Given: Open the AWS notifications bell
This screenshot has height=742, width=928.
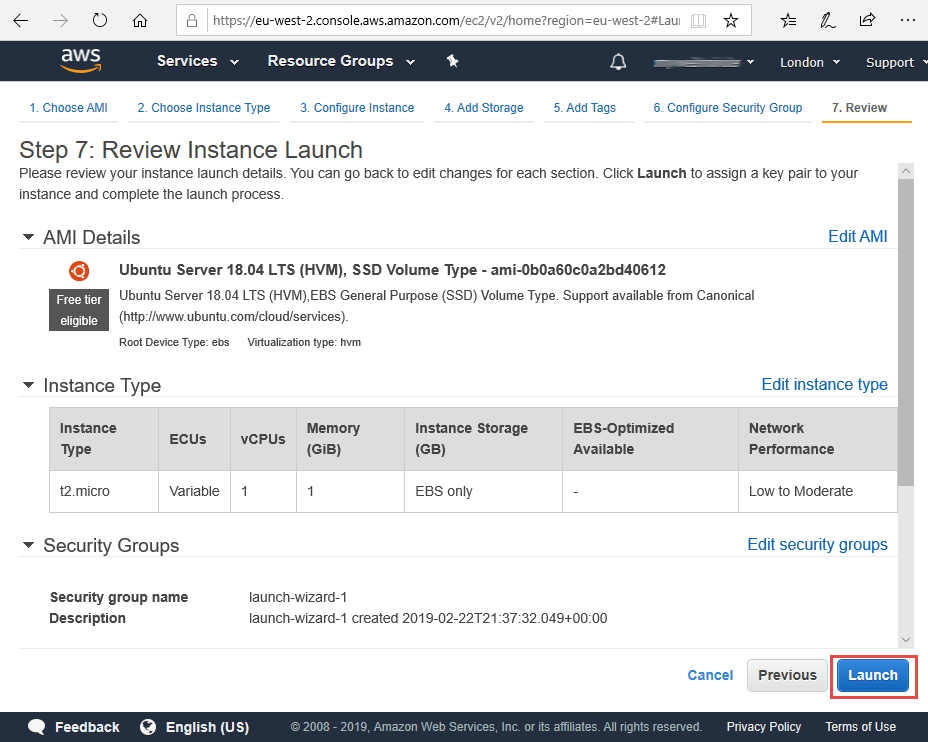Looking at the screenshot, I should pyautogui.click(x=618, y=62).
